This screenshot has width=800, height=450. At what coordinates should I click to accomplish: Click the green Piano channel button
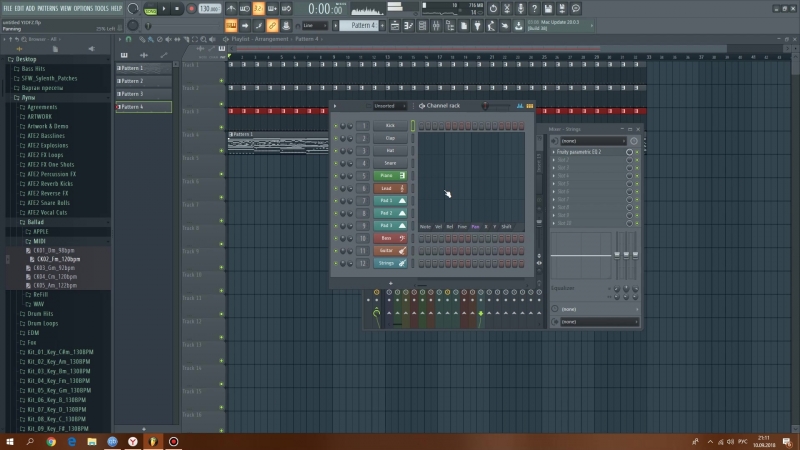390,176
